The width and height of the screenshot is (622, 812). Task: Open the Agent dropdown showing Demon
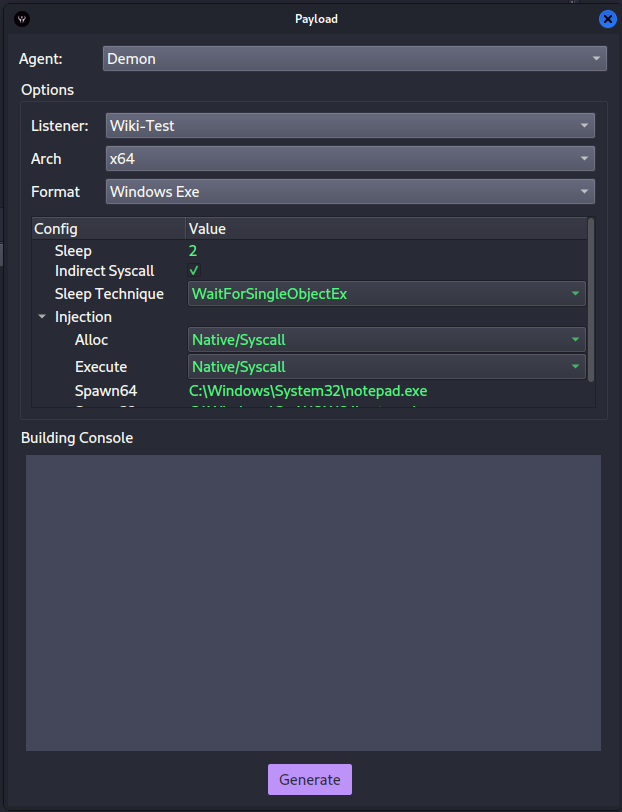click(354, 59)
